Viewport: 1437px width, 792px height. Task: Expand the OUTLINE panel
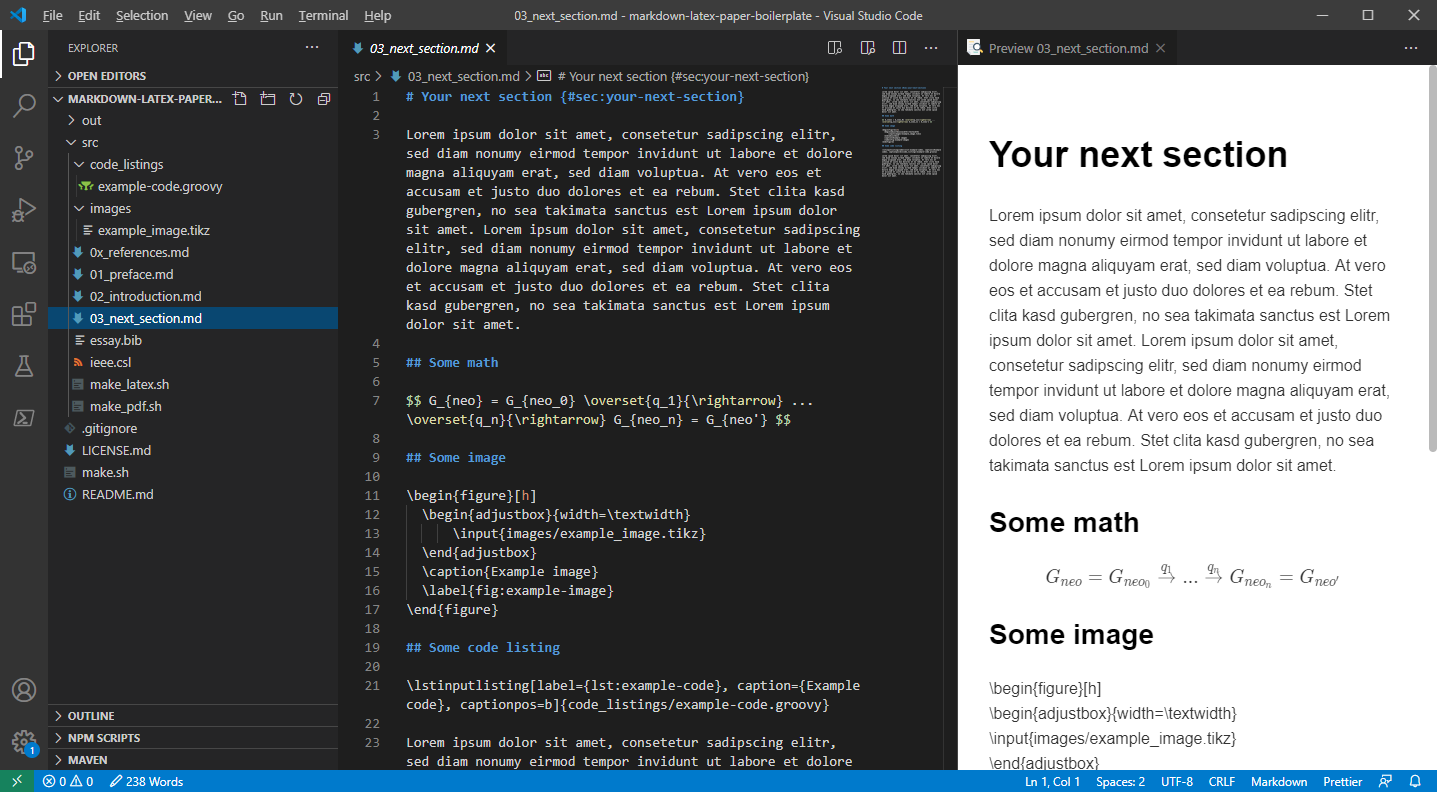point(193,716)
